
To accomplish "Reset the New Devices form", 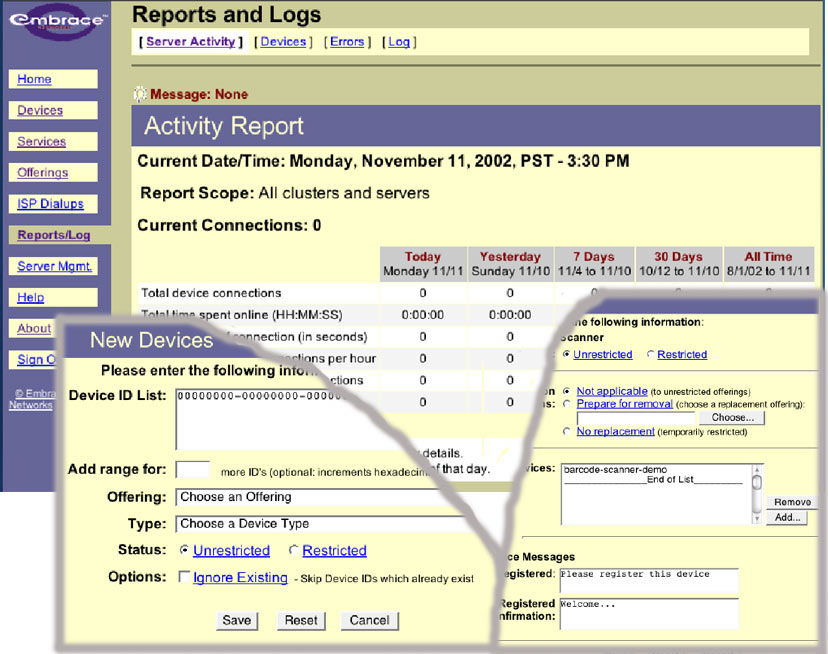I will coord(300,620).
